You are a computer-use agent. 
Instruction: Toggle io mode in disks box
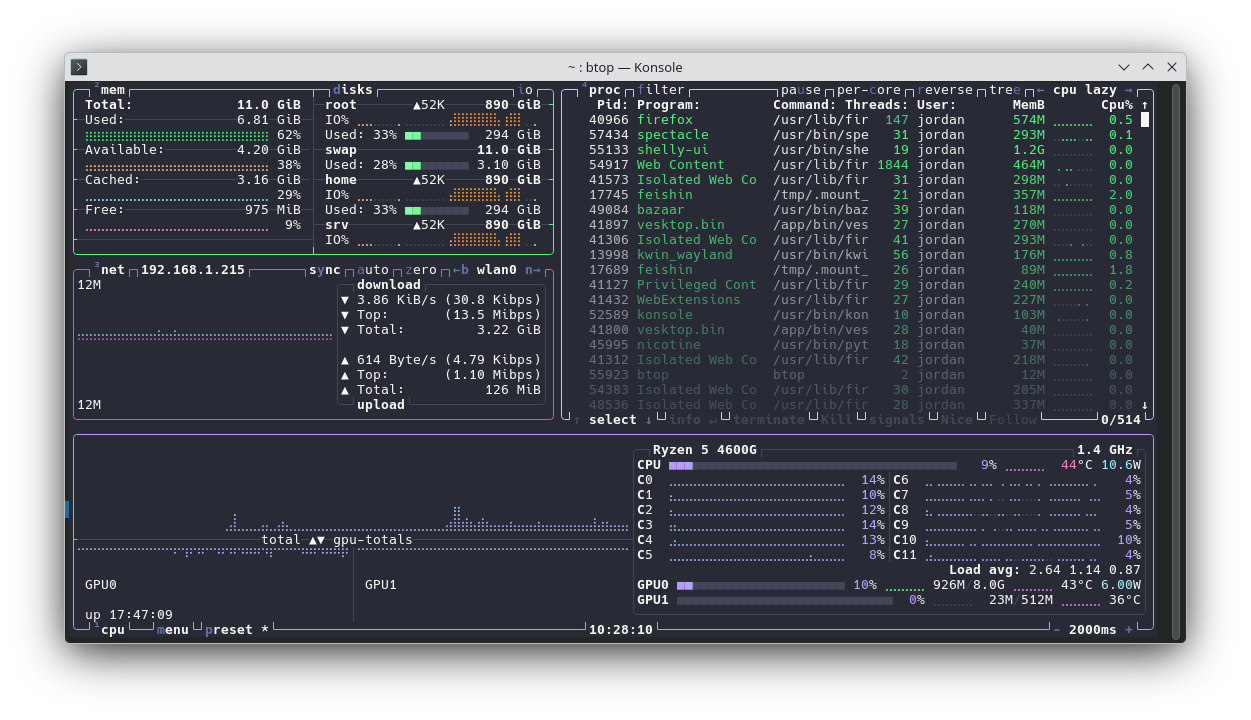[525, 90]
